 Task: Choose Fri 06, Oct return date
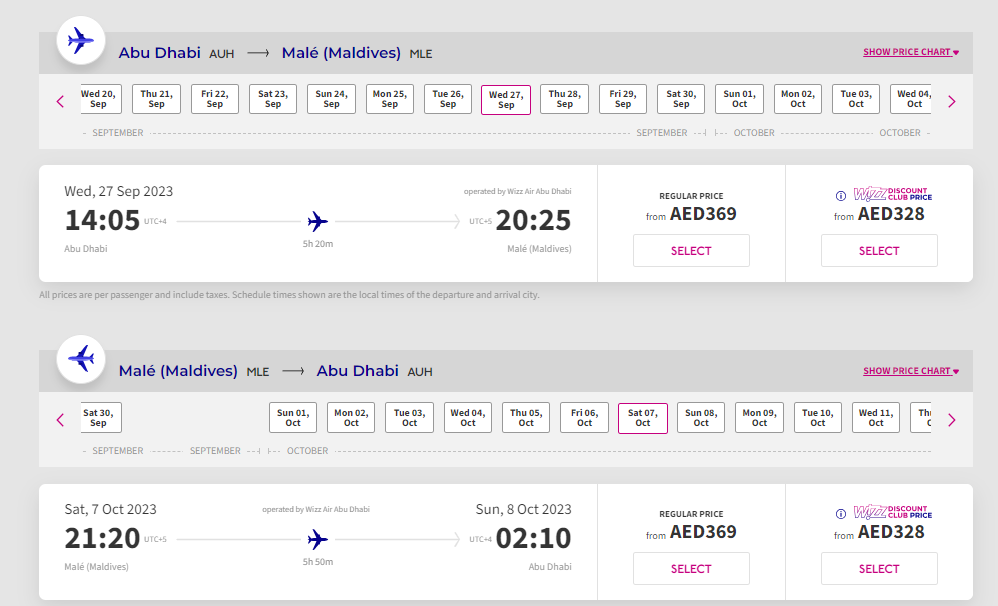point(584,417)
